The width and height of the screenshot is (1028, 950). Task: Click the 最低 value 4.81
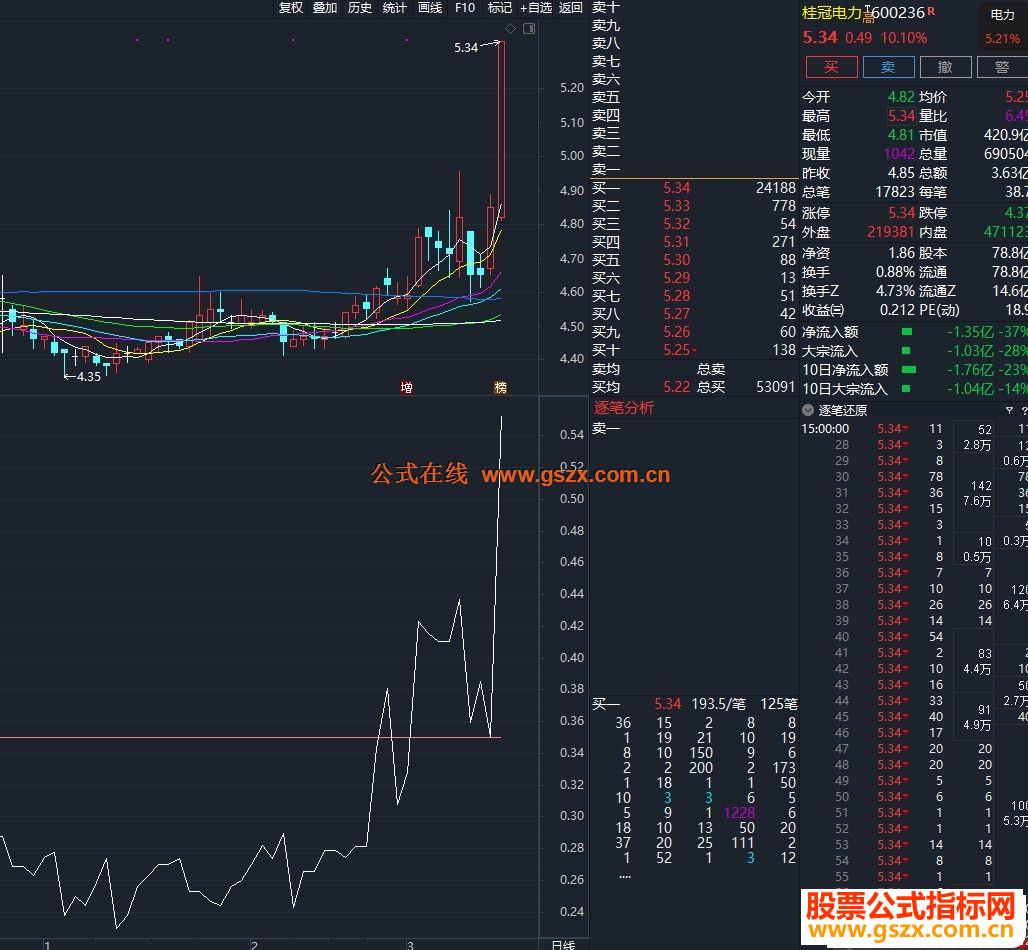(x=901, y=135)
